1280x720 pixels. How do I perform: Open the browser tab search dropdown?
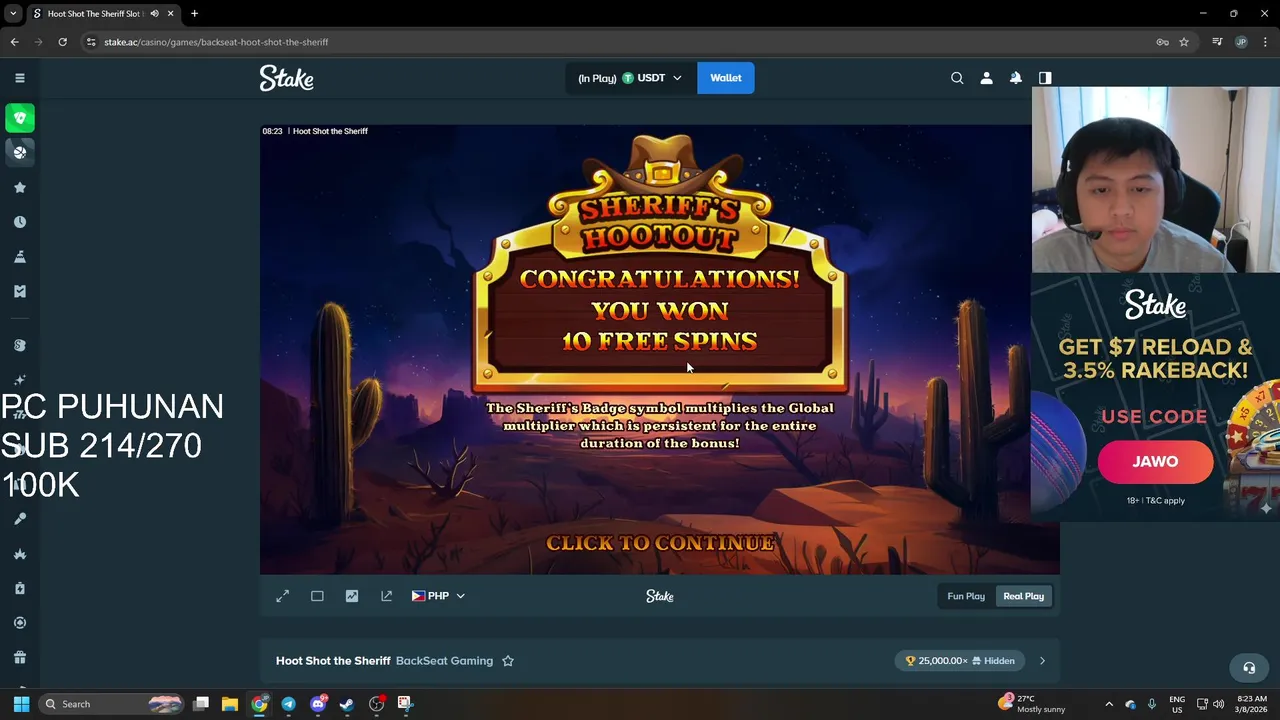point(13,14)
